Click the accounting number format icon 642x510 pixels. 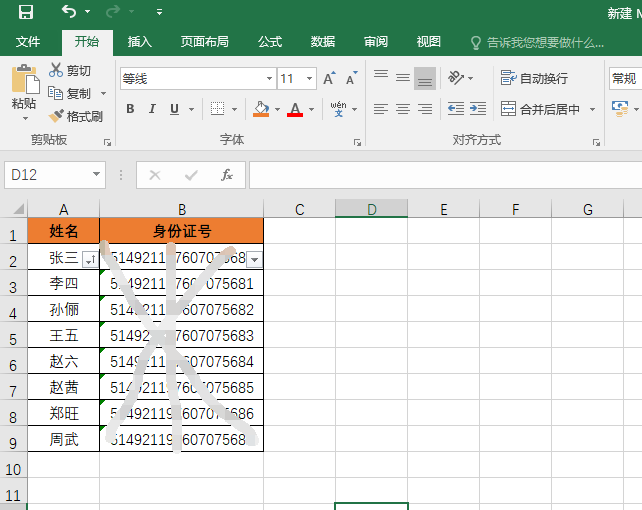pyautogui.click(x=620, y=109)
